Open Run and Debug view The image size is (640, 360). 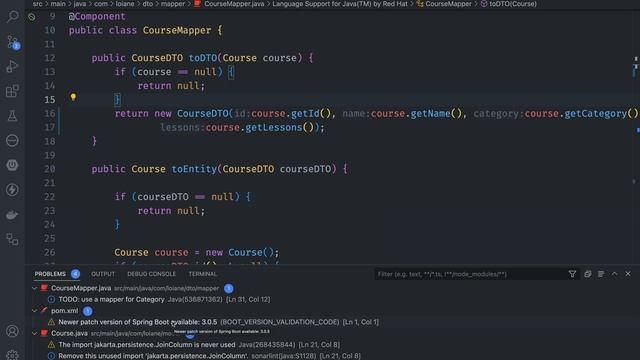(12, 66)
